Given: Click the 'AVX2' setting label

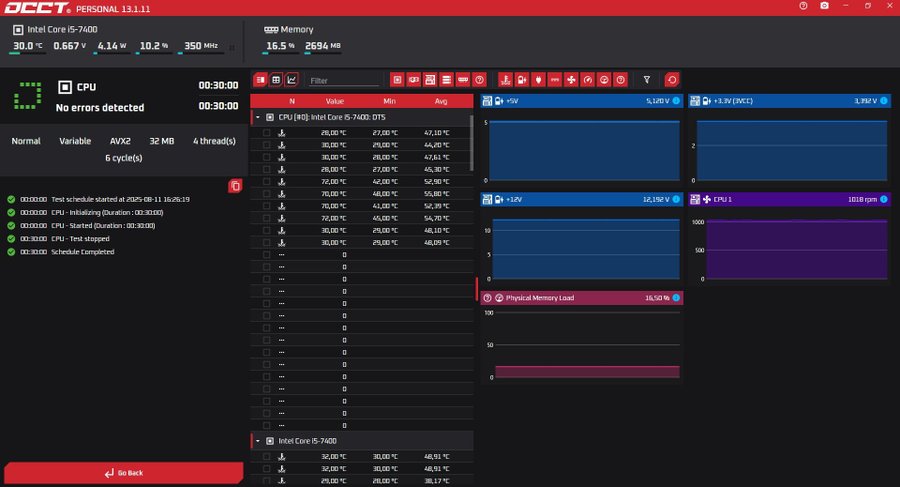Looking at the screenshot, I should [x=120, y=141].
